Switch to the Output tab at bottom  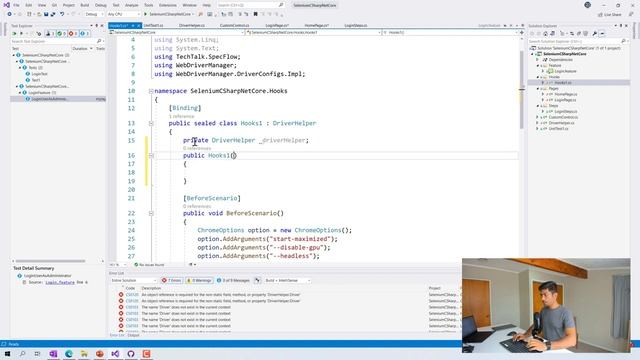(x=133, y=335)
